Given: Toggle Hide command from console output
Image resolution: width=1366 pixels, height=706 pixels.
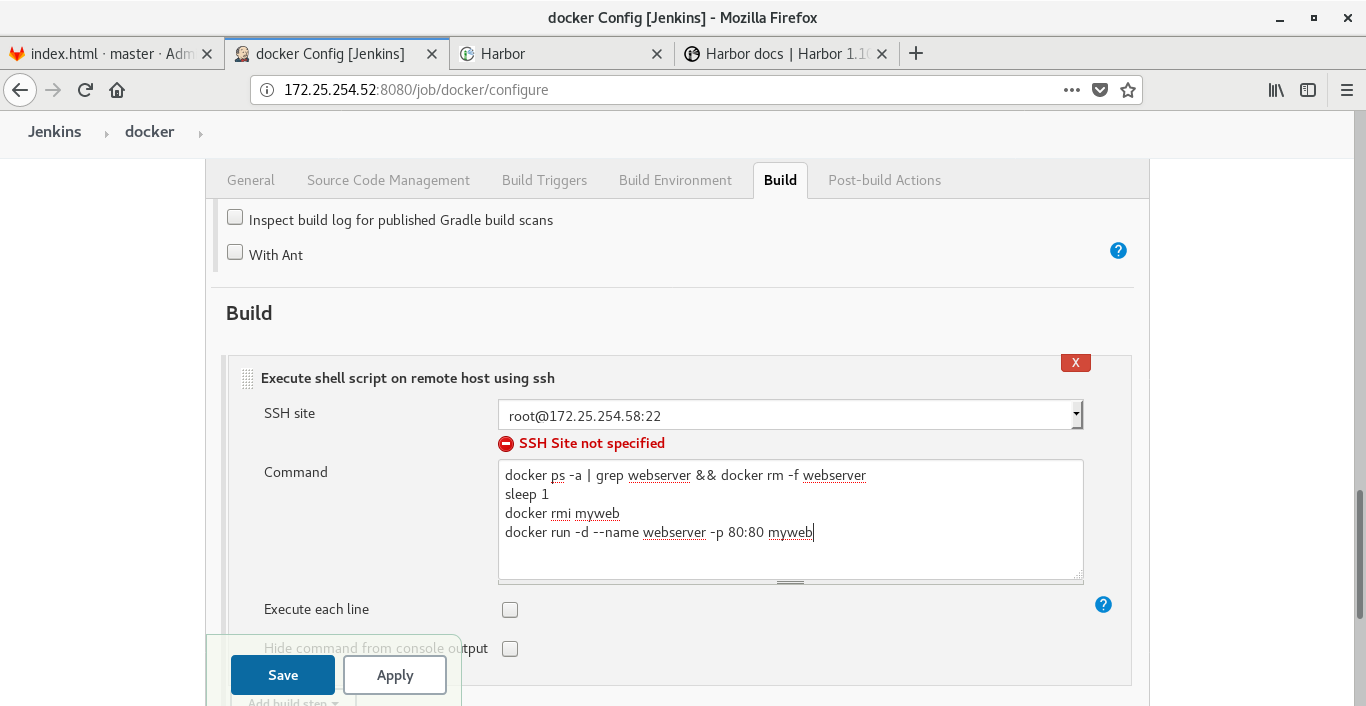Looking at the screenshot, I should pyautogui.click(x=510, y=649).
